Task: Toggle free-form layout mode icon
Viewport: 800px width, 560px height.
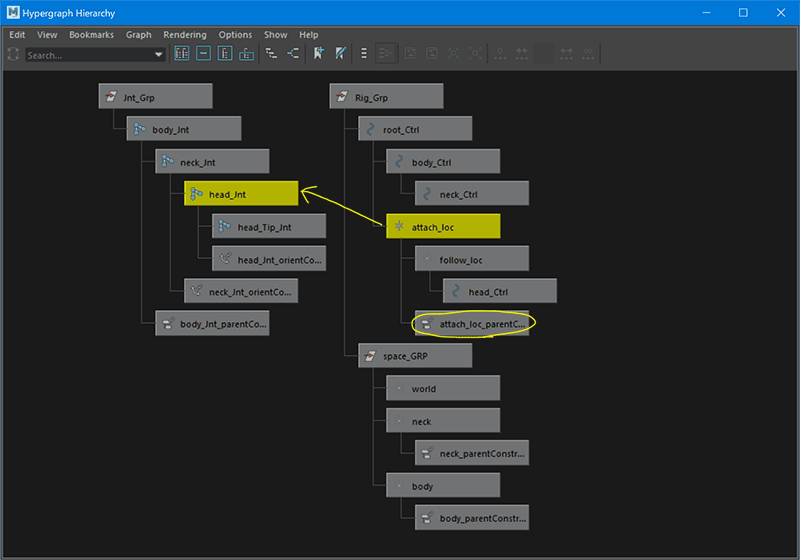Action: coord(364,53)
